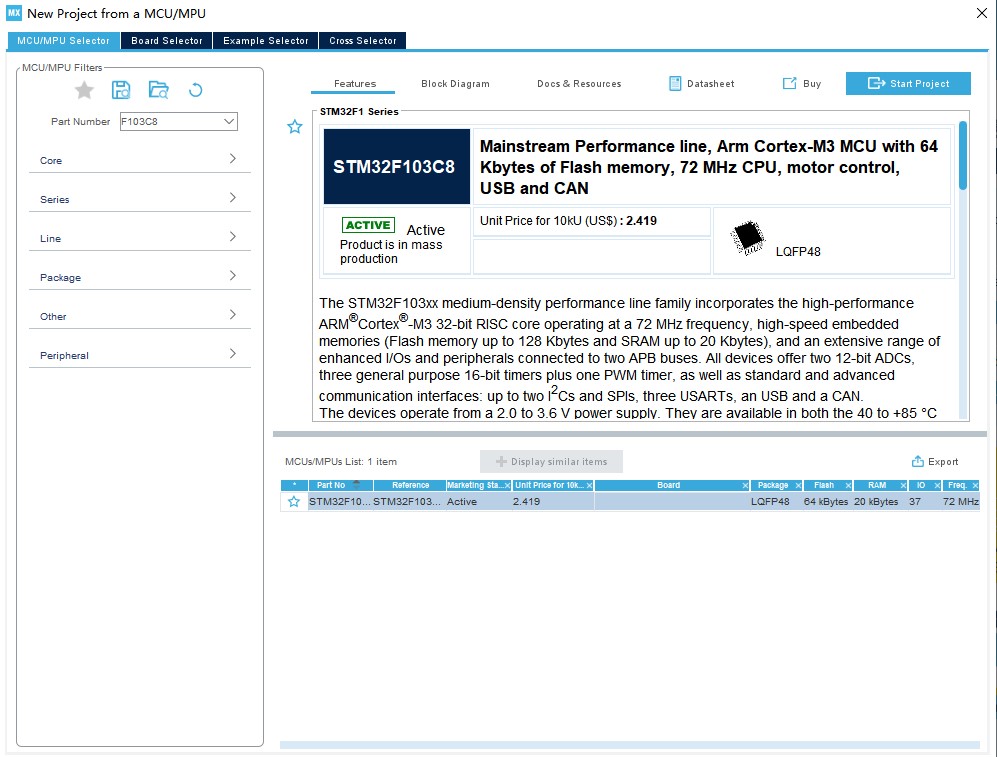Switch to the Board Selector tab

tap(167, 41)
